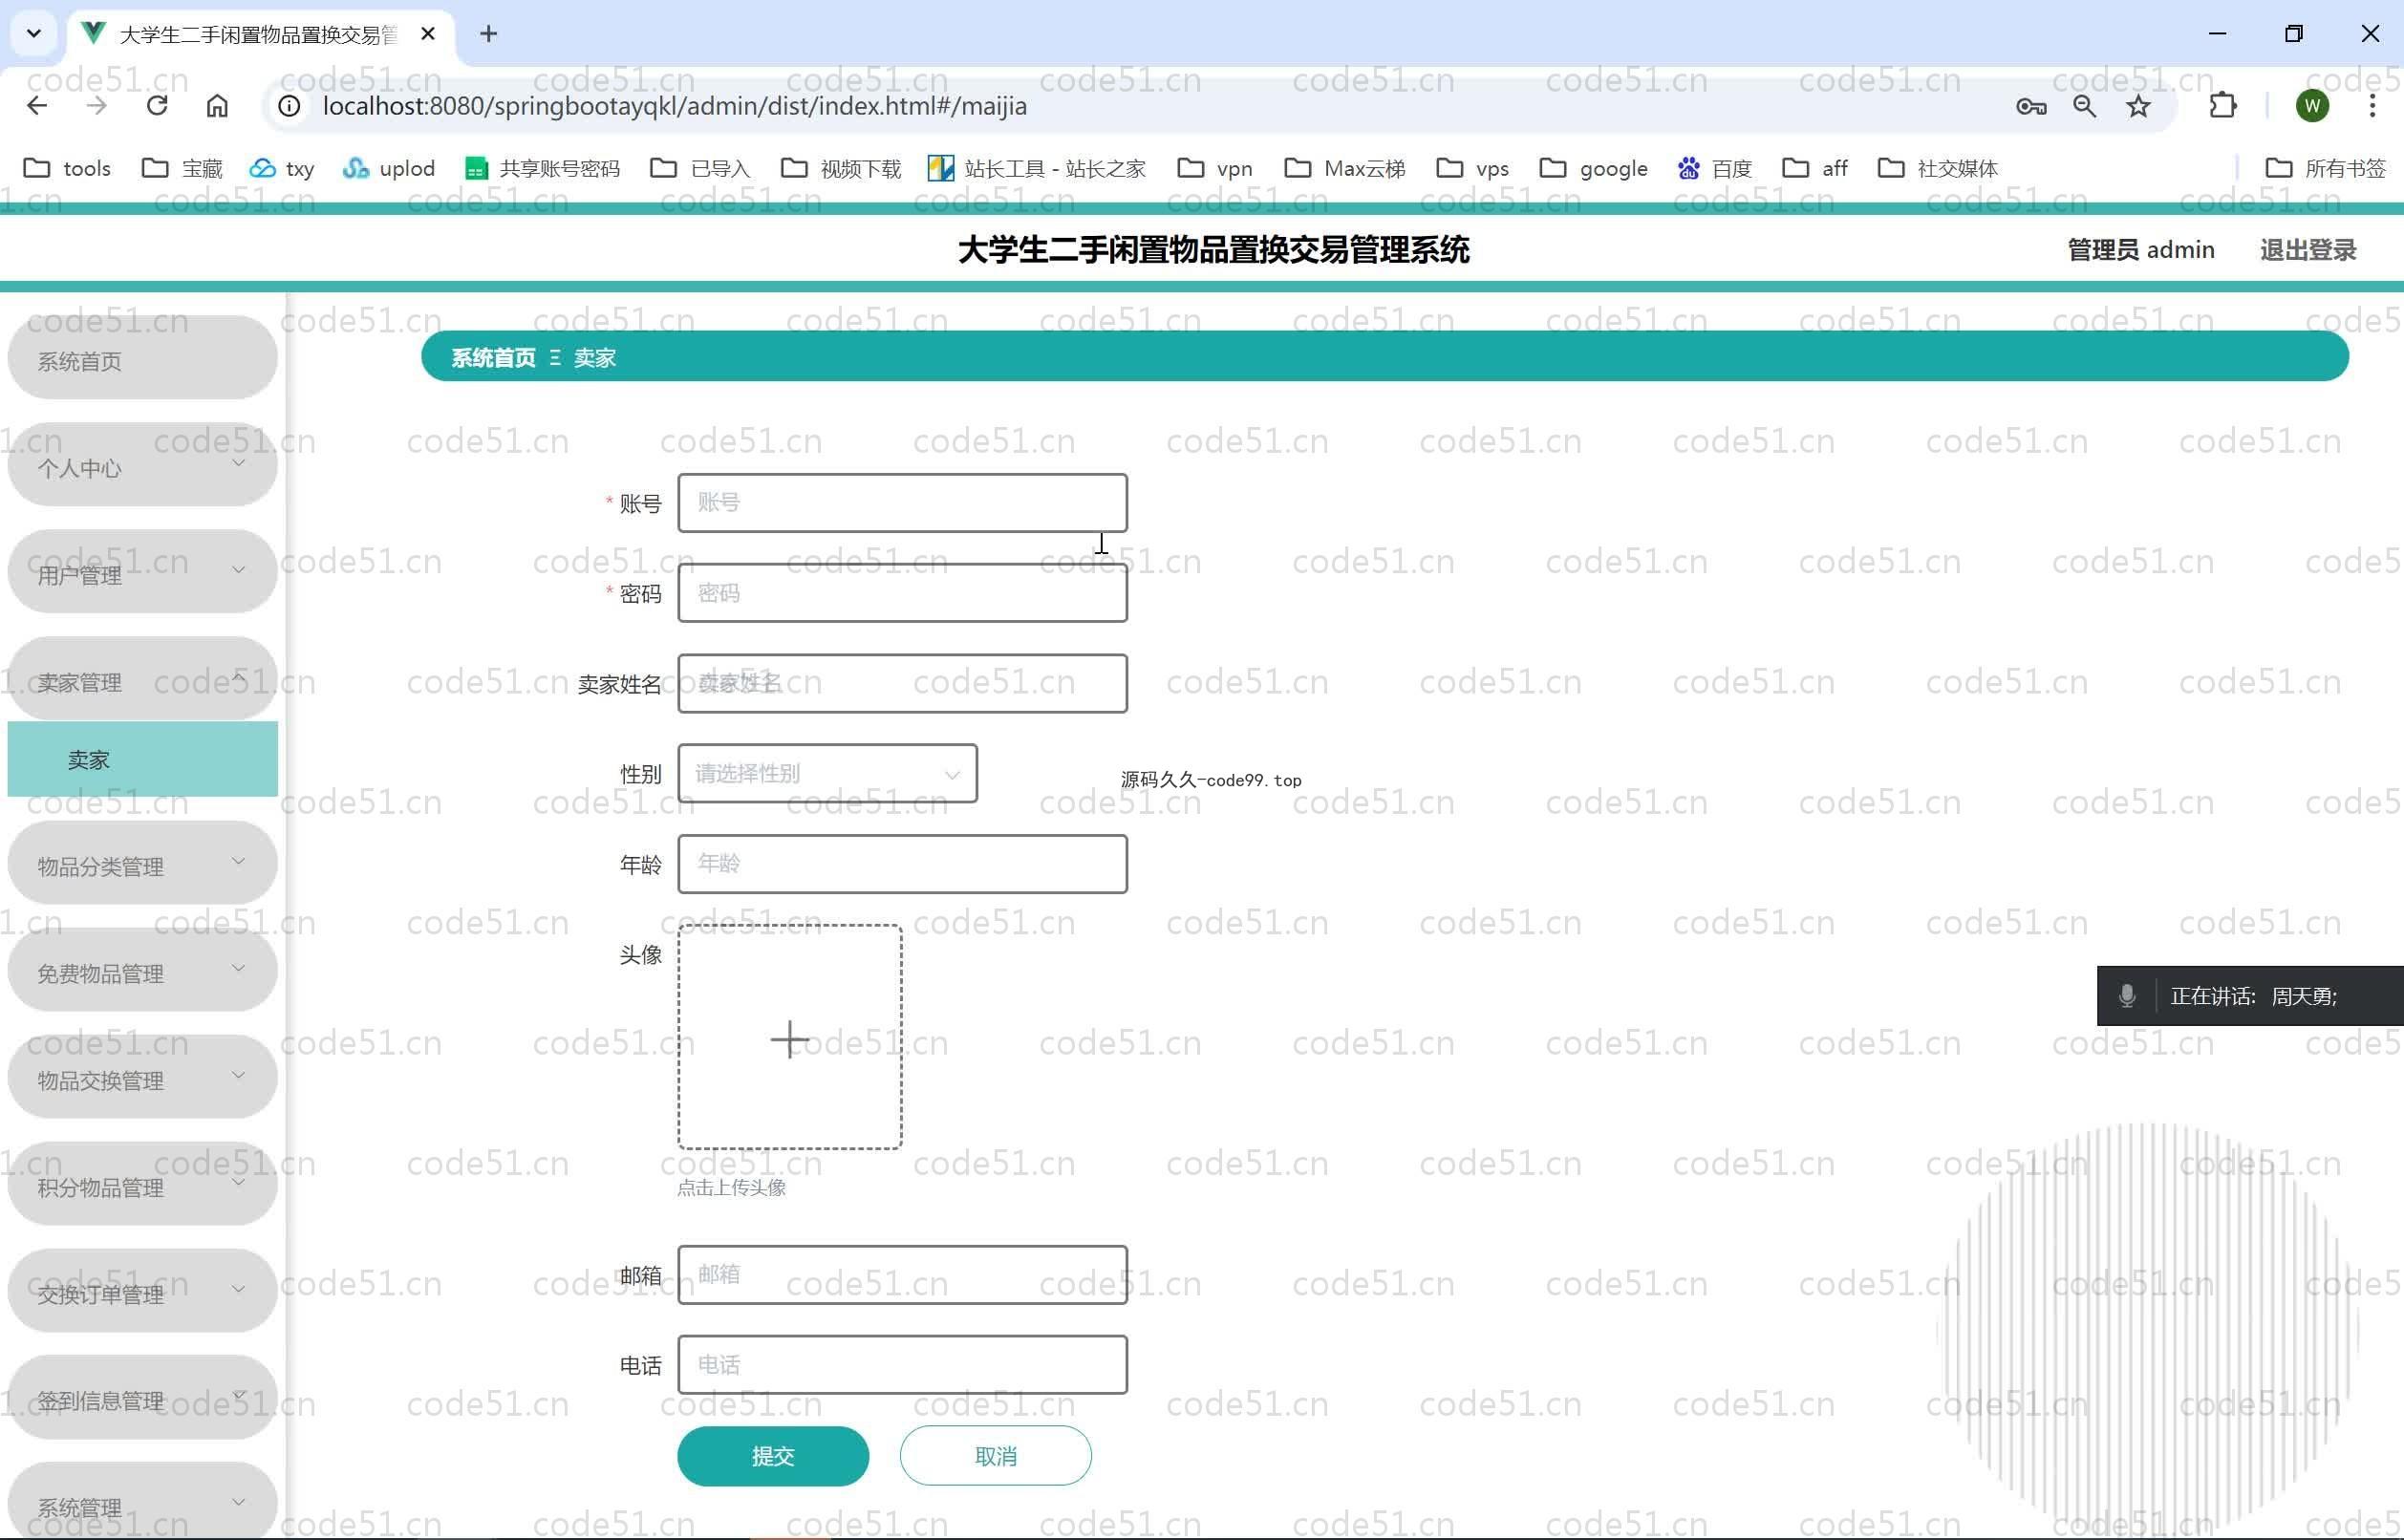Viewport: 2404px width, 1540px height.
Task: Collapse the 卖家管理 sidebar menu
Action: (x=142, y=679)
